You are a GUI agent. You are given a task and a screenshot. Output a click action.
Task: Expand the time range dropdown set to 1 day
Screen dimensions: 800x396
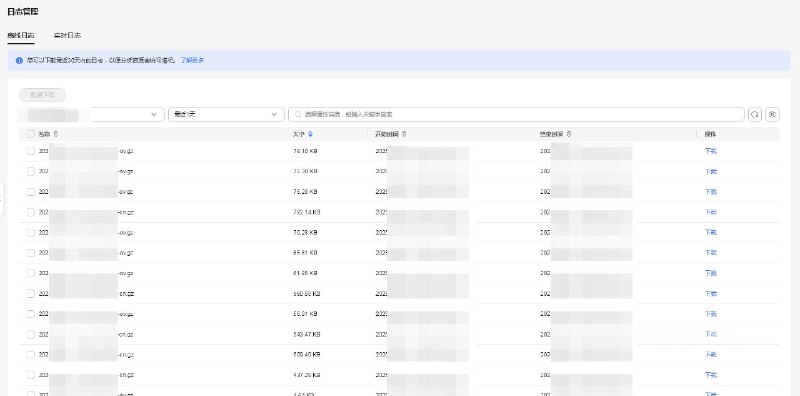226,115
